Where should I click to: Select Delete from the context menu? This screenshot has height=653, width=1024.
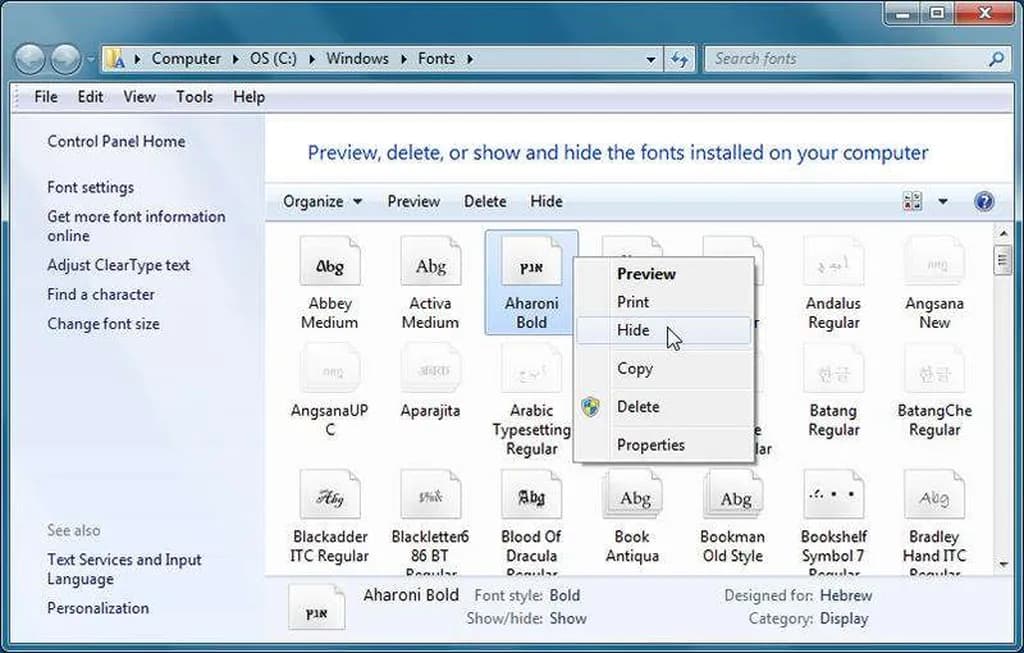pos(638,407)
